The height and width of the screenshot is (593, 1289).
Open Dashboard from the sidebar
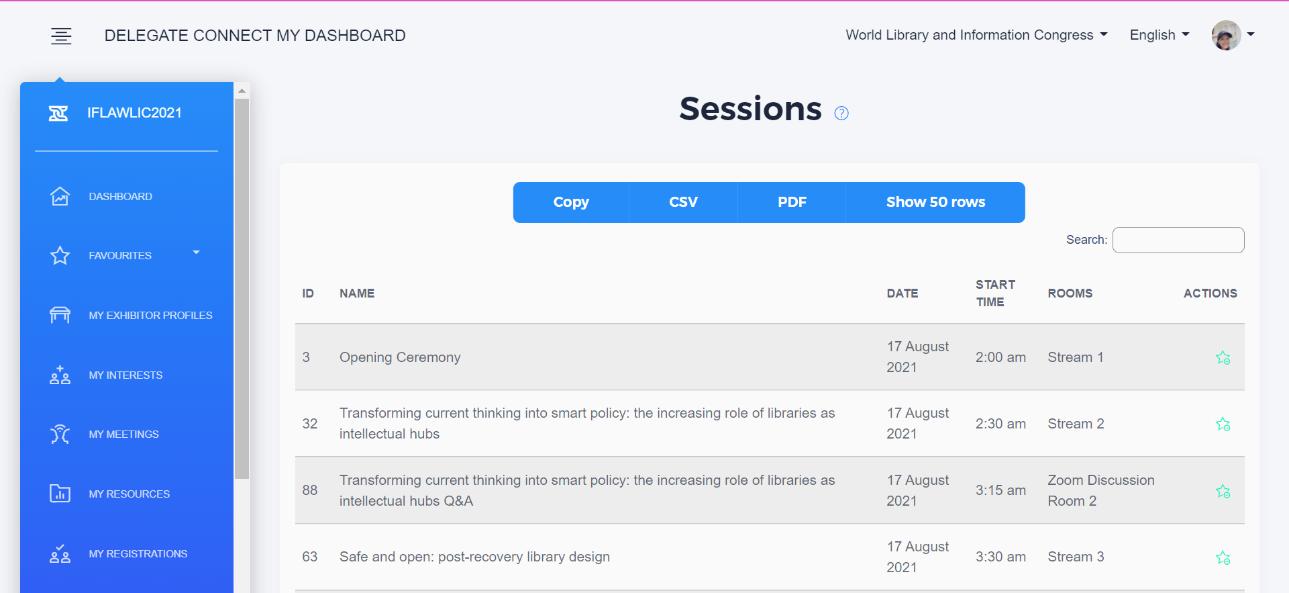click(120, 197)
